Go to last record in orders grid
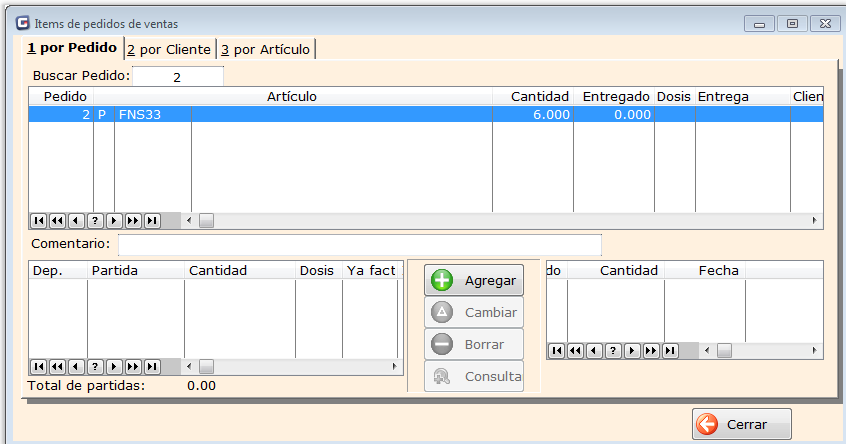 point(152,220)
